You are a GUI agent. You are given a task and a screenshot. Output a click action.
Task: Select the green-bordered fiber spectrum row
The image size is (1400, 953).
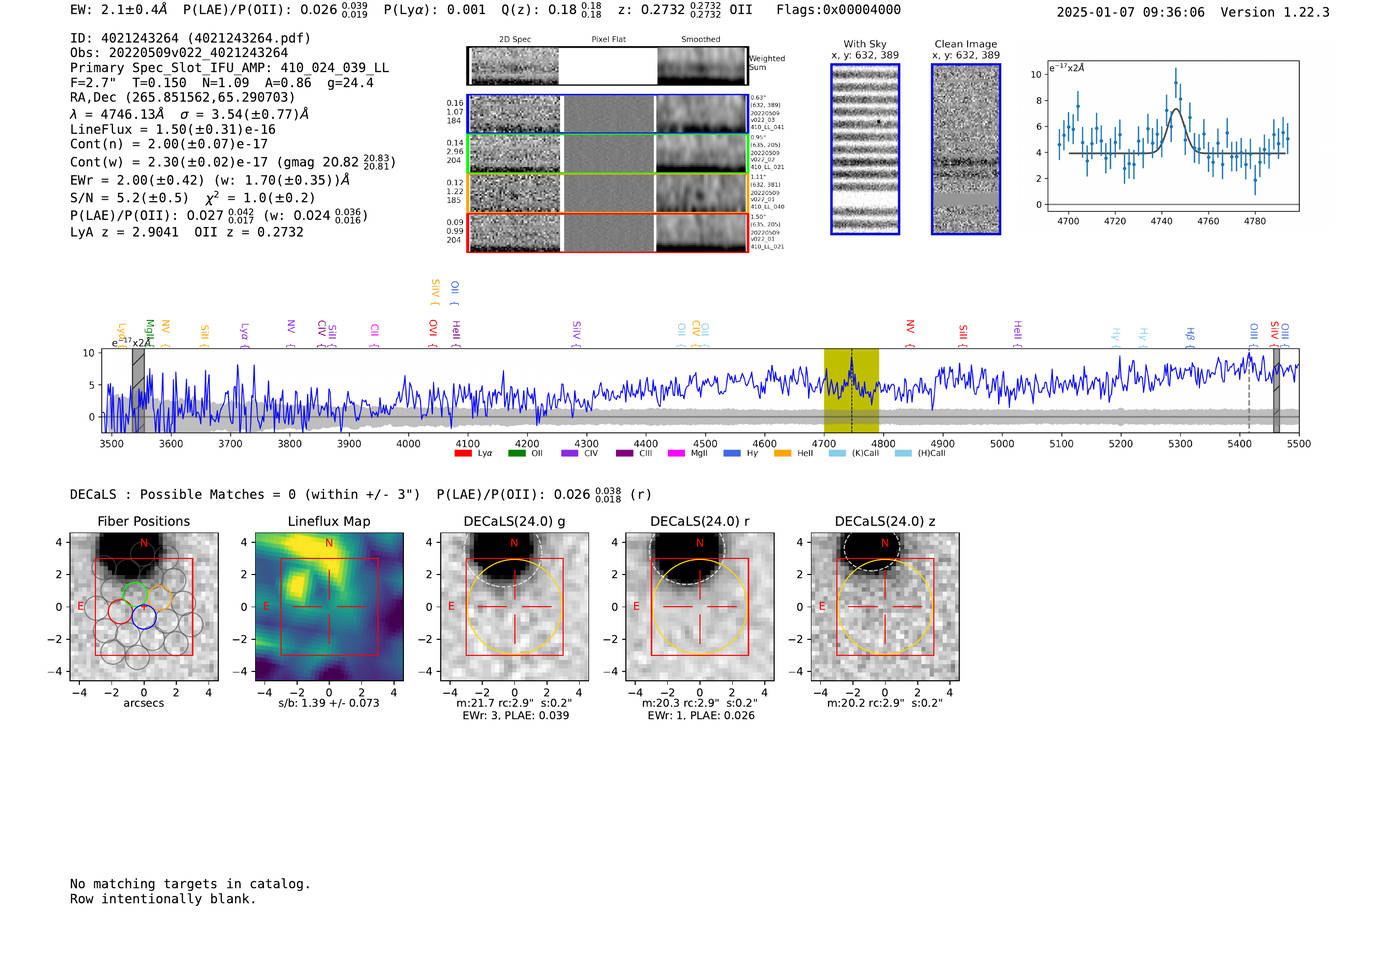(607, 154)
